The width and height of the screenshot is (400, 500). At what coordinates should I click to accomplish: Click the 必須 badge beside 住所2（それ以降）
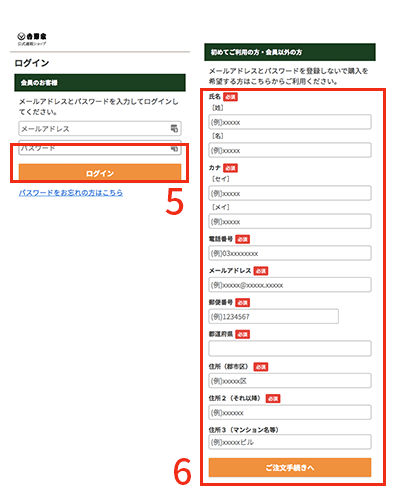click(273, 398)
